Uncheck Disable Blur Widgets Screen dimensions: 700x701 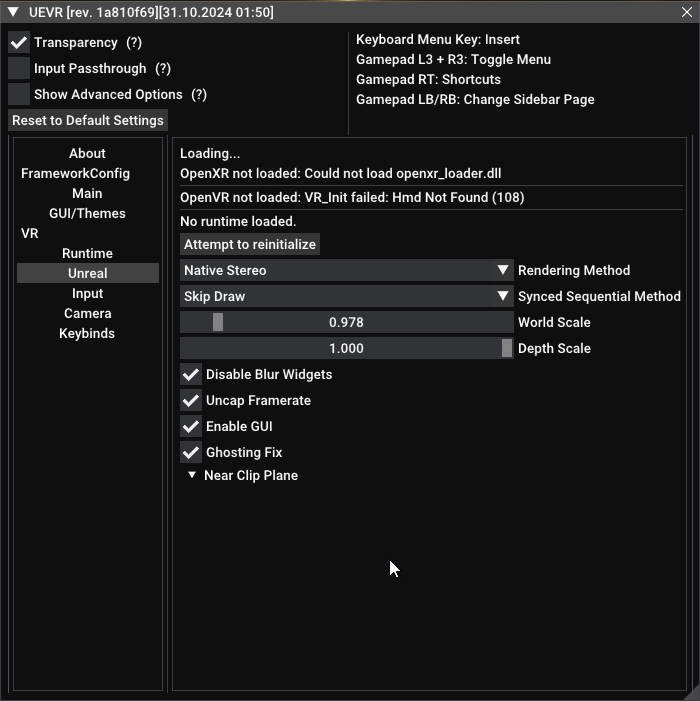[x=191, y=374]
